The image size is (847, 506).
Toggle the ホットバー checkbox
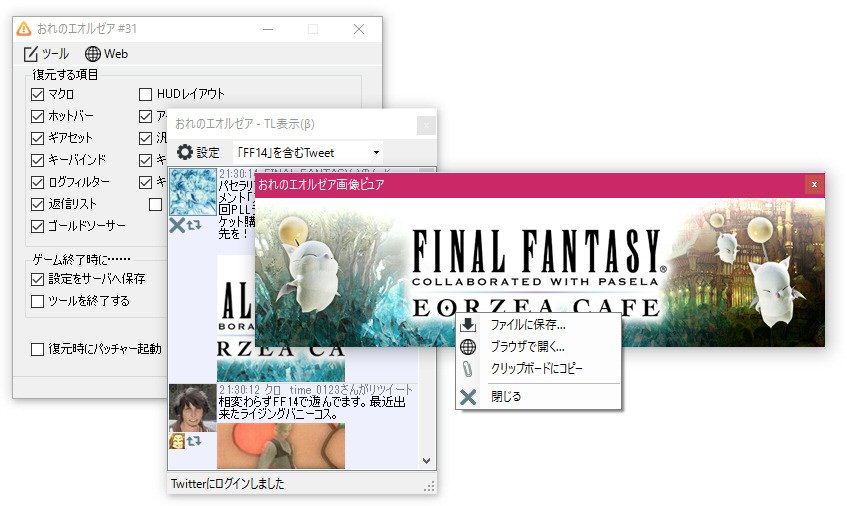(x=37, y=116)
